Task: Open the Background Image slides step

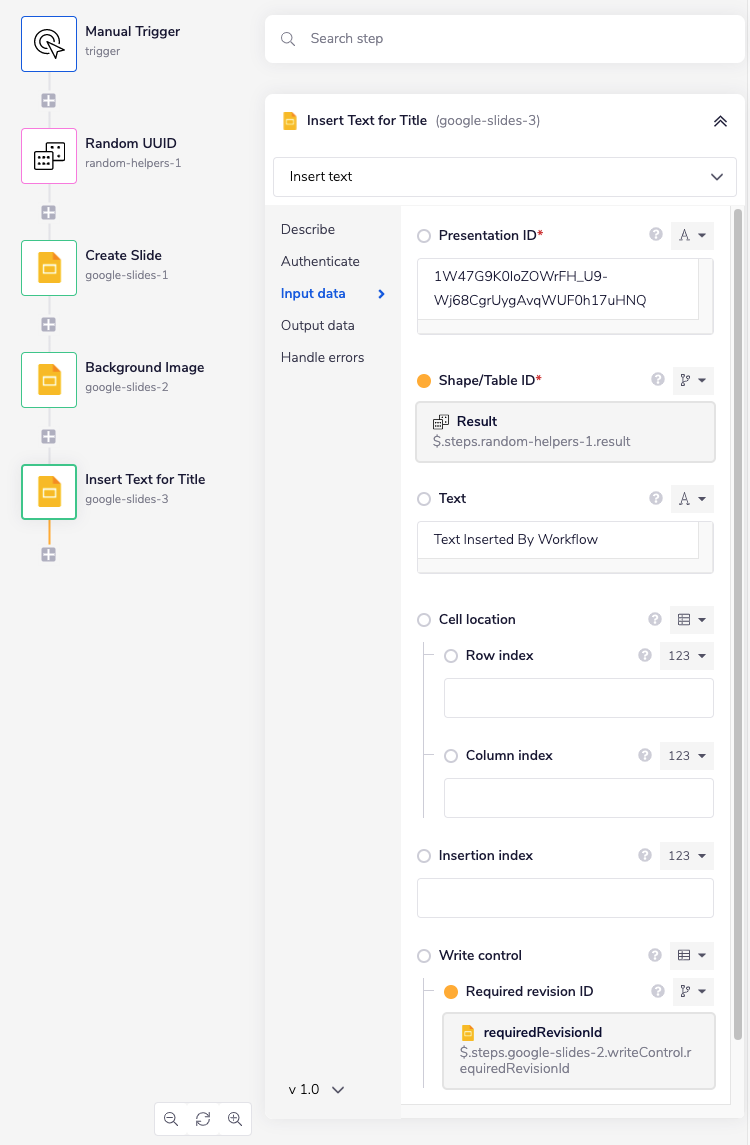Action: (x=48, y=379)
